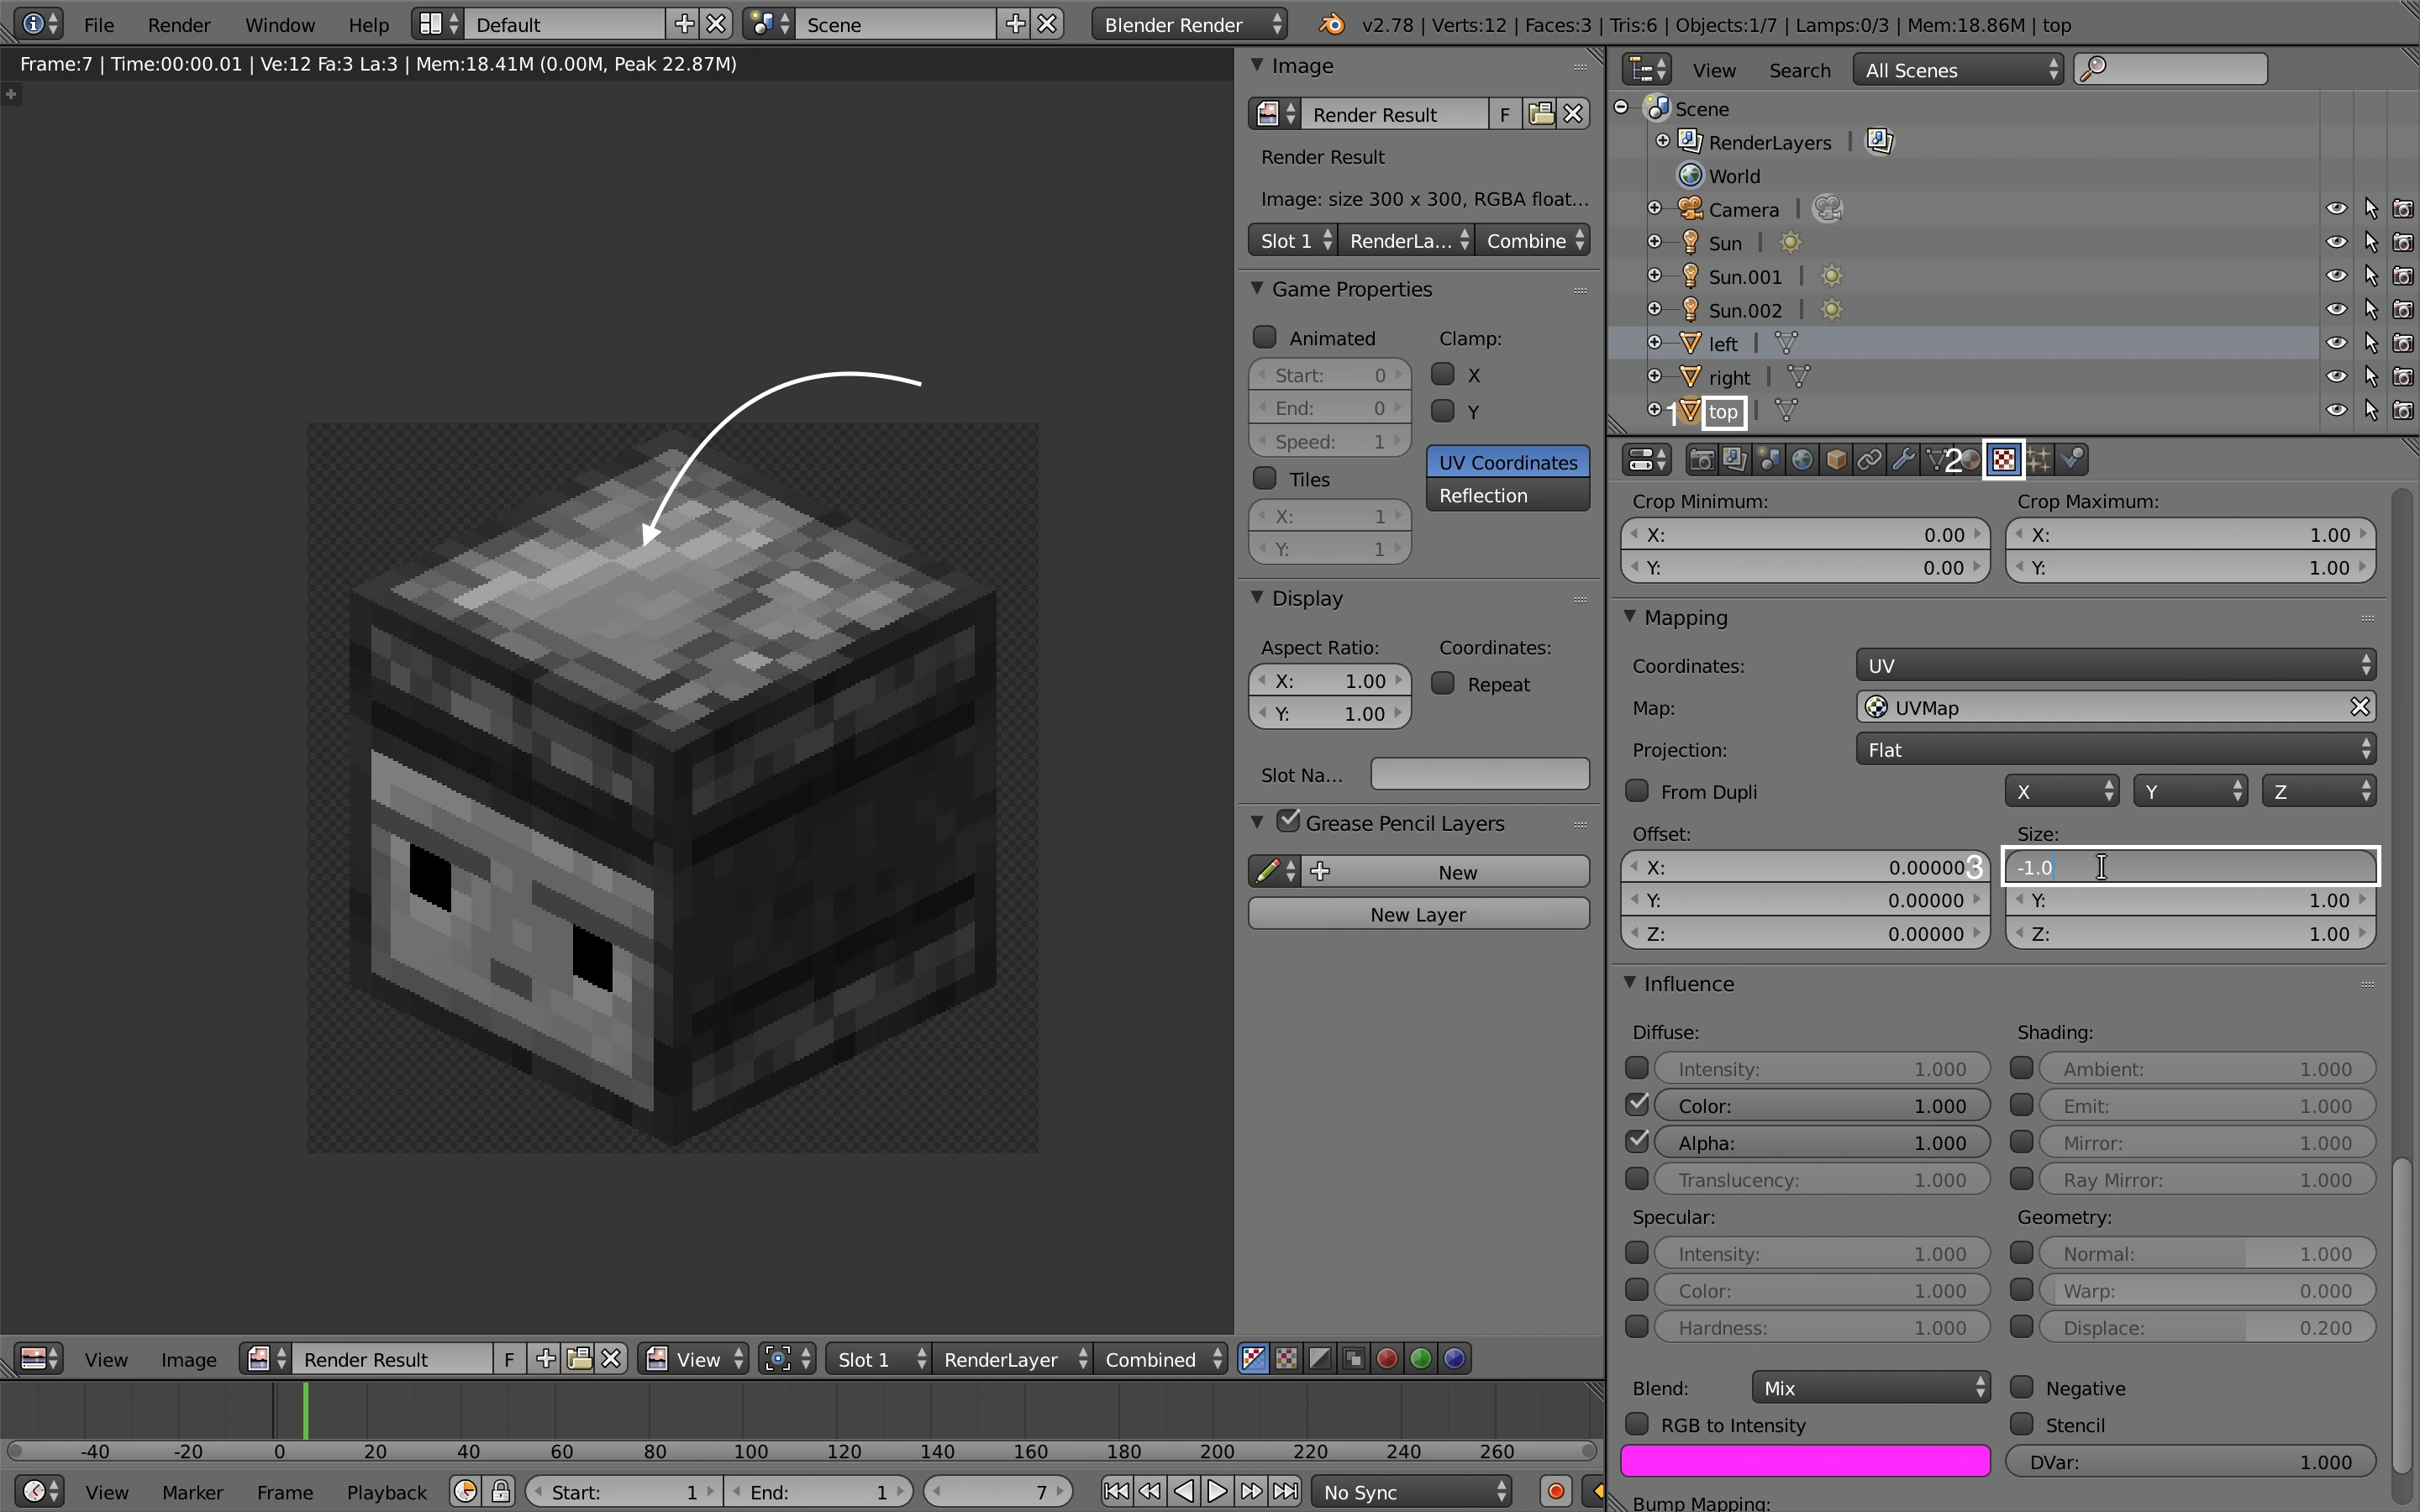The height and width of the screenshot is (1512, 2420).
Task: Open the World properties globe tab
Action: tap(1802, 460)
